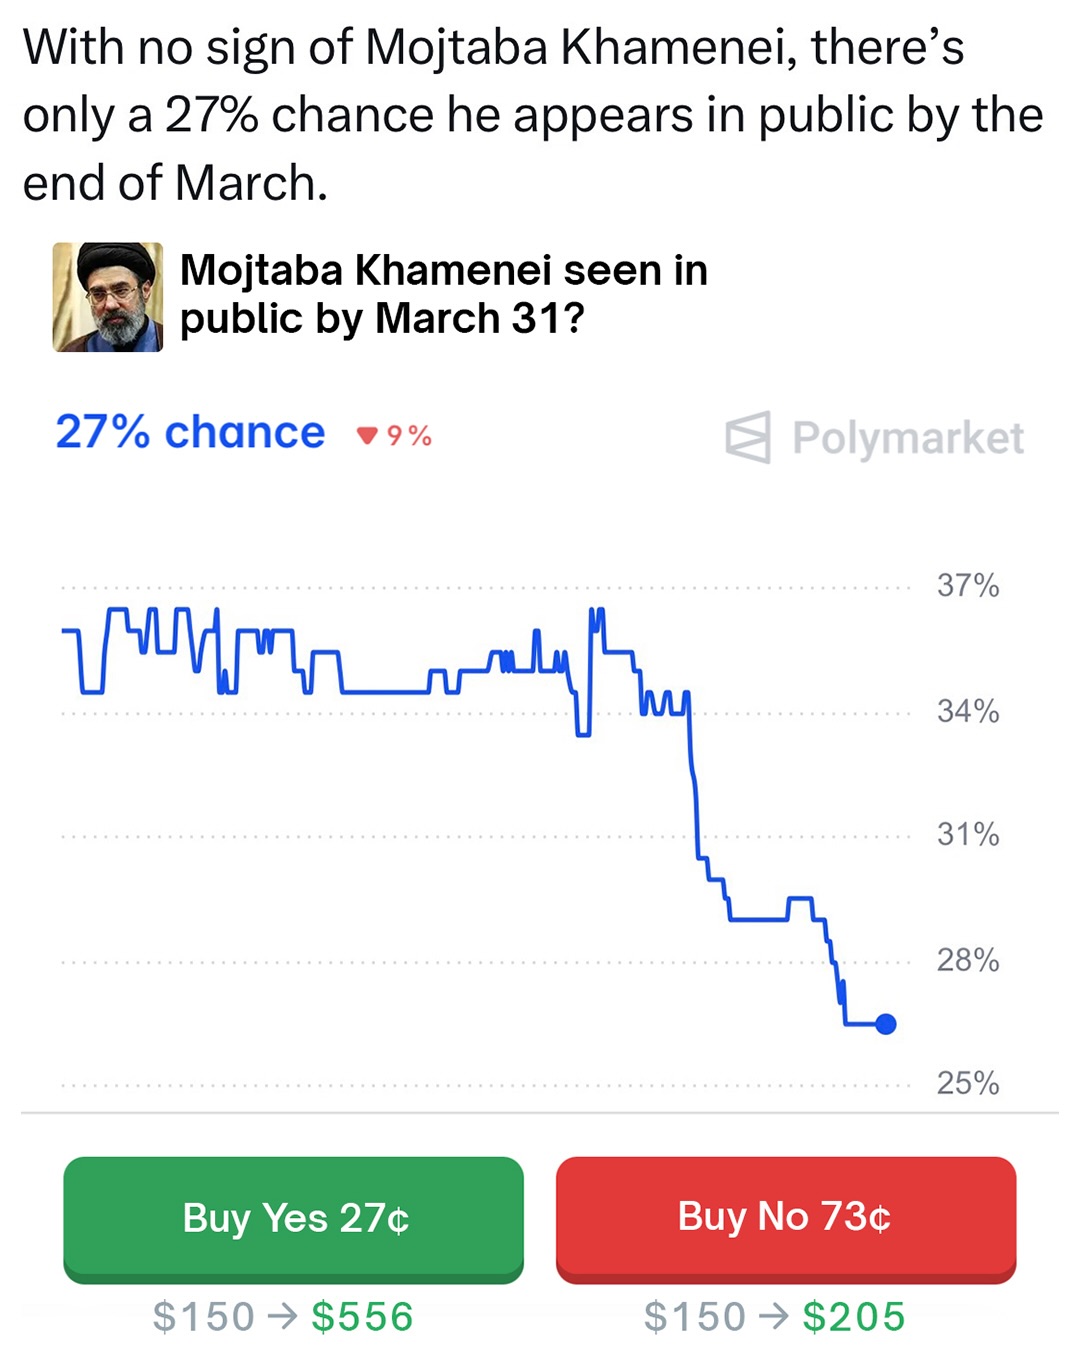The height and width of the screenshot is (1350, 1080).
Task: Click the 31% y-axis label
Action: coord(967,834)
